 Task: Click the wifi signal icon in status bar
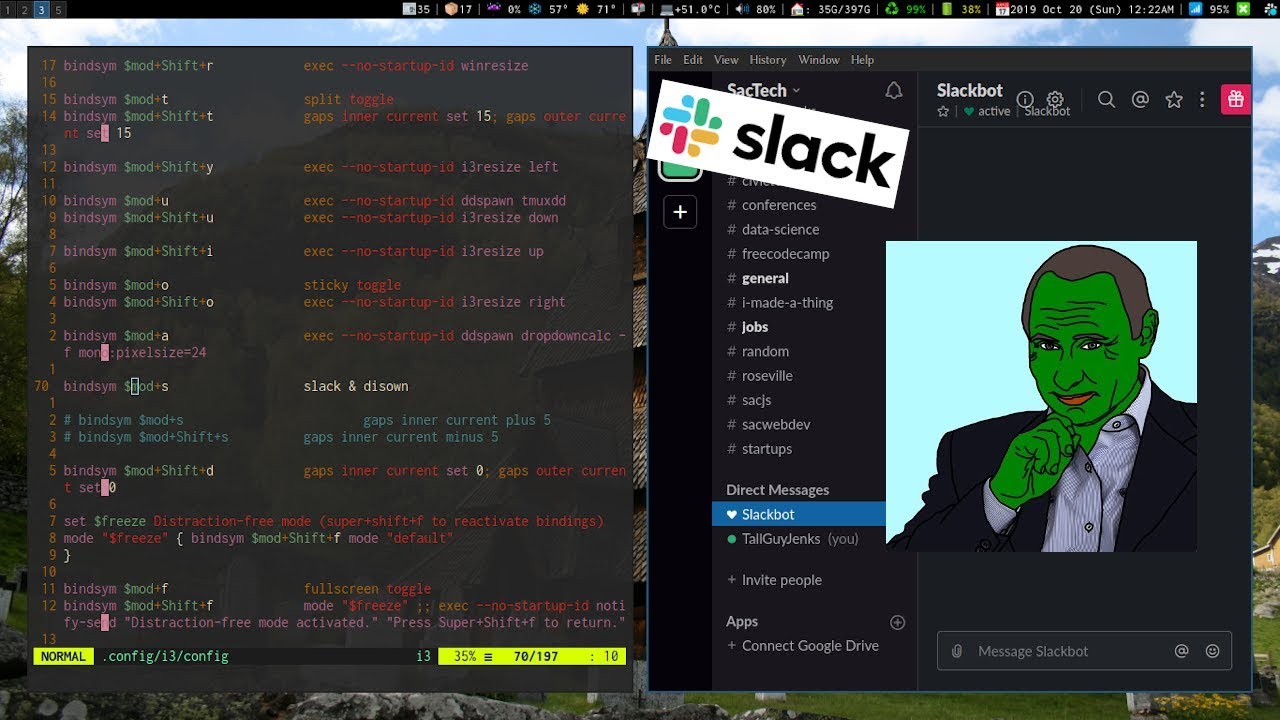(x=1195, y=9)
